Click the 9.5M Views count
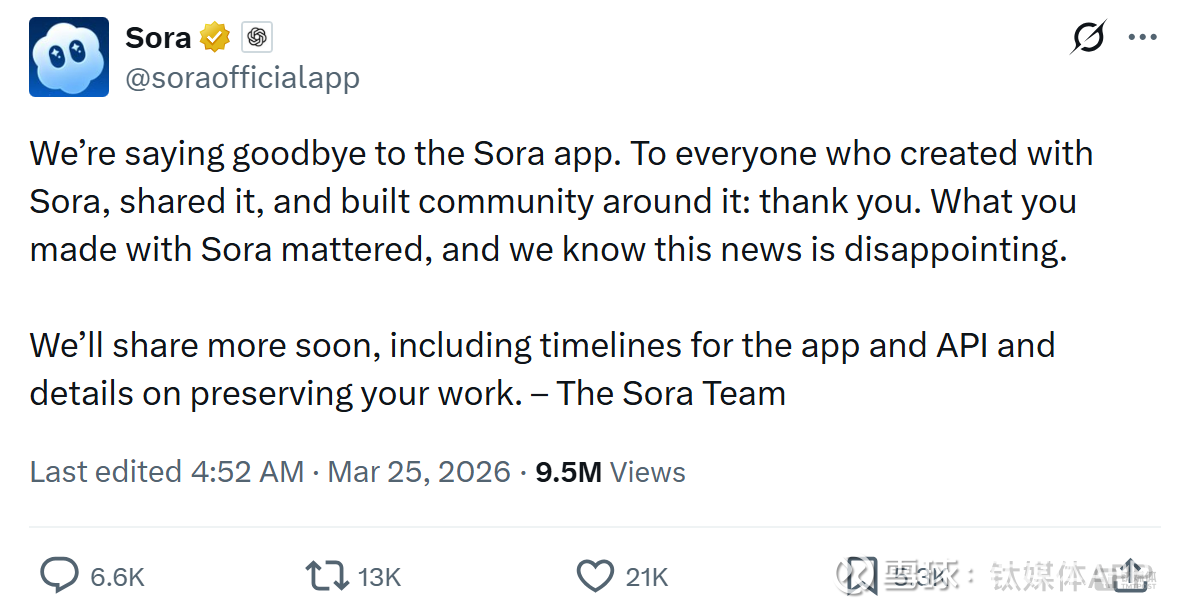 pos(610,472)
